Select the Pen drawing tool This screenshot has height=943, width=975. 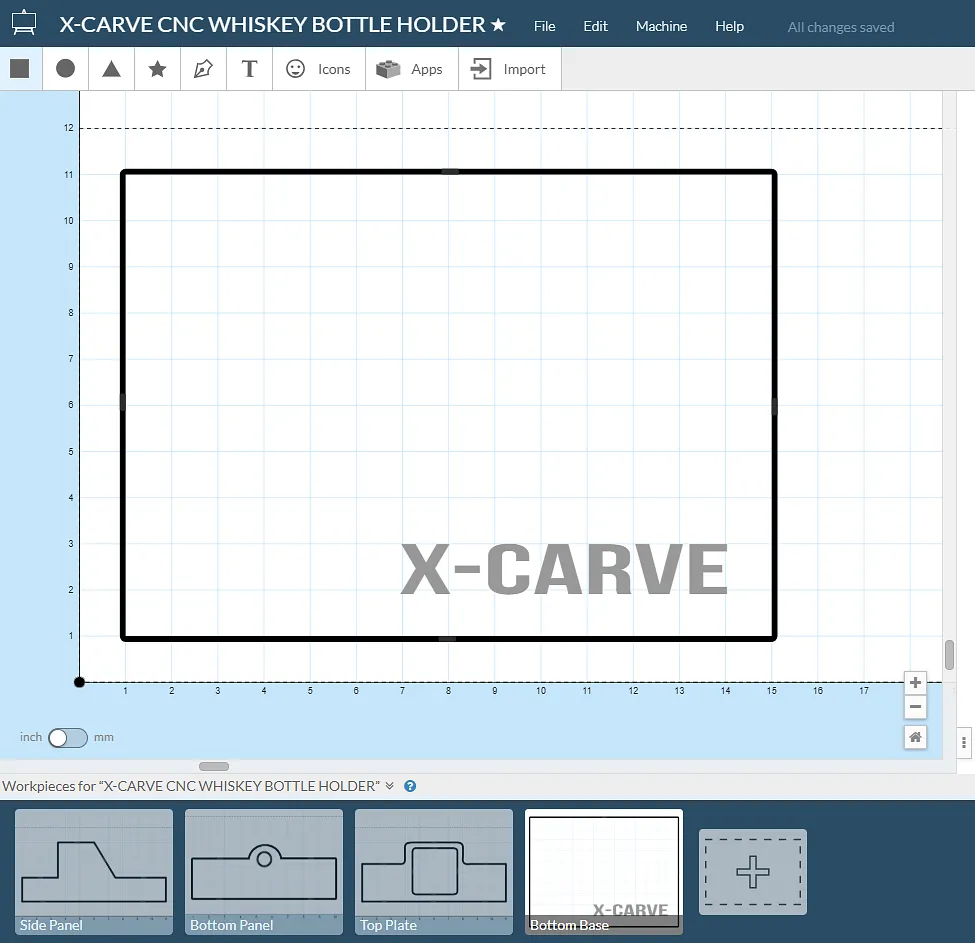click(204, 69)
